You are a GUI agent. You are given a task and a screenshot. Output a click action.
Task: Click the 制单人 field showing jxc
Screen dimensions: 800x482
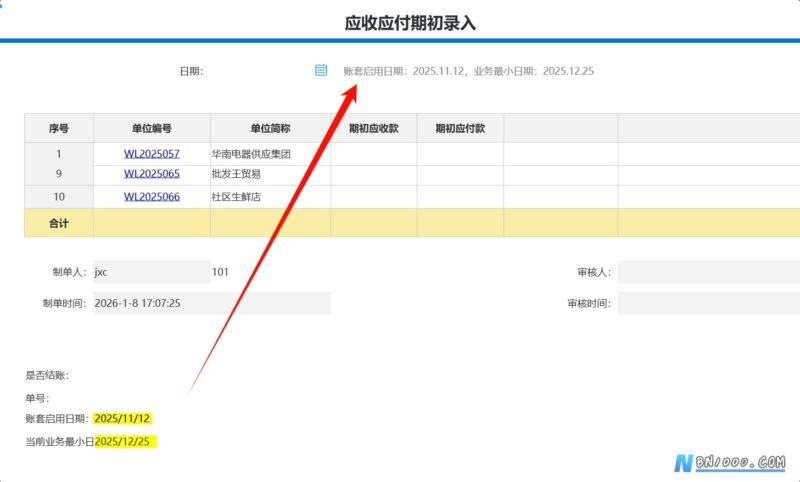click(152, 272)
